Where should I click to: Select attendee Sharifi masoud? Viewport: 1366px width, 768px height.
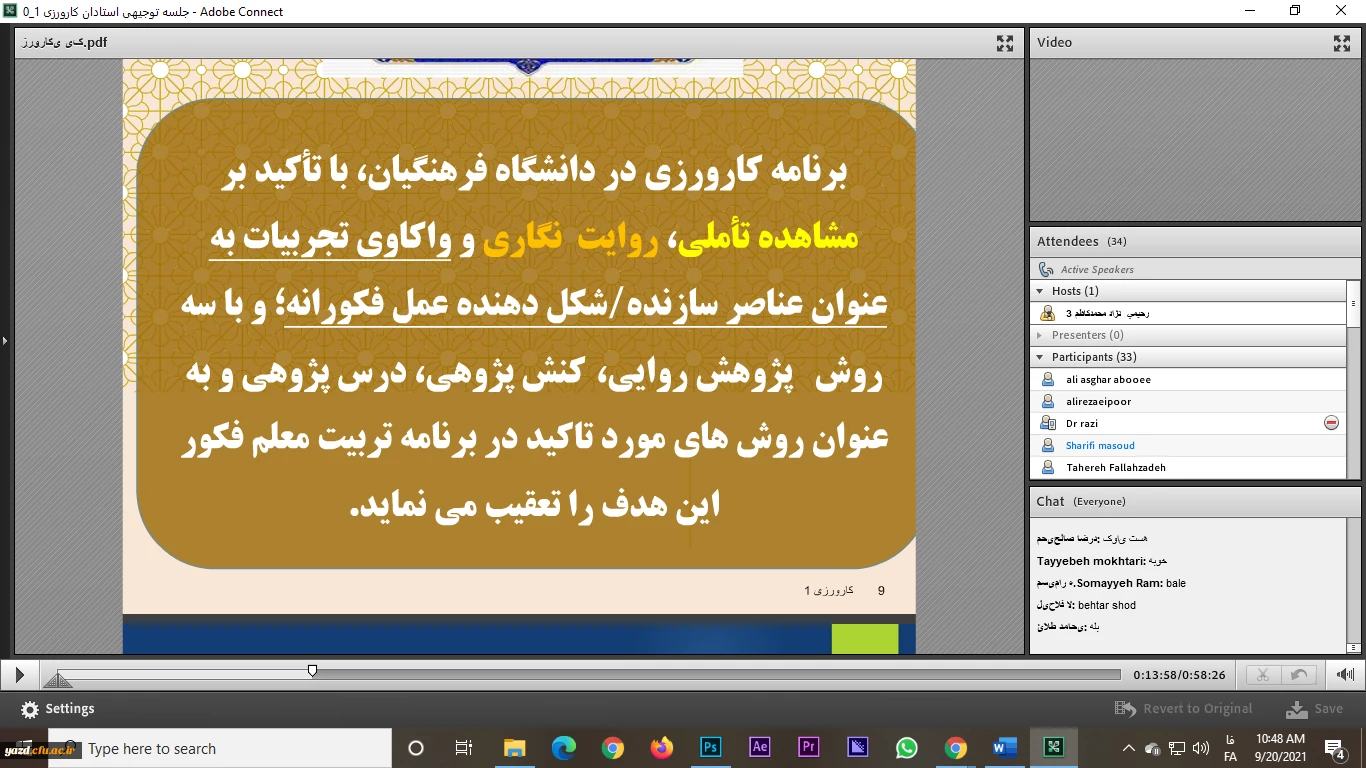[1099, 445]
